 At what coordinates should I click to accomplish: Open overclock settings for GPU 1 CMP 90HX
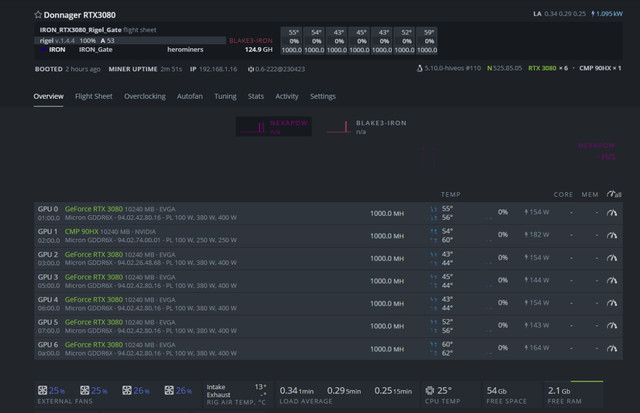[x=612, y=235]
